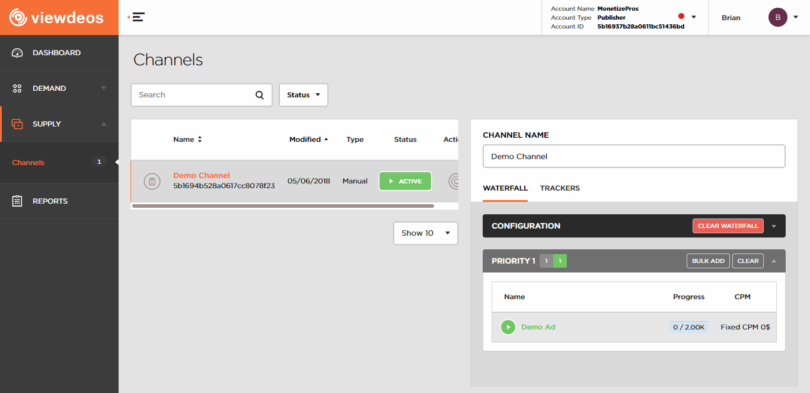This screenshot has width=810, height=393.
Task: Open the Demo Channel link
Action: (201, 176)
